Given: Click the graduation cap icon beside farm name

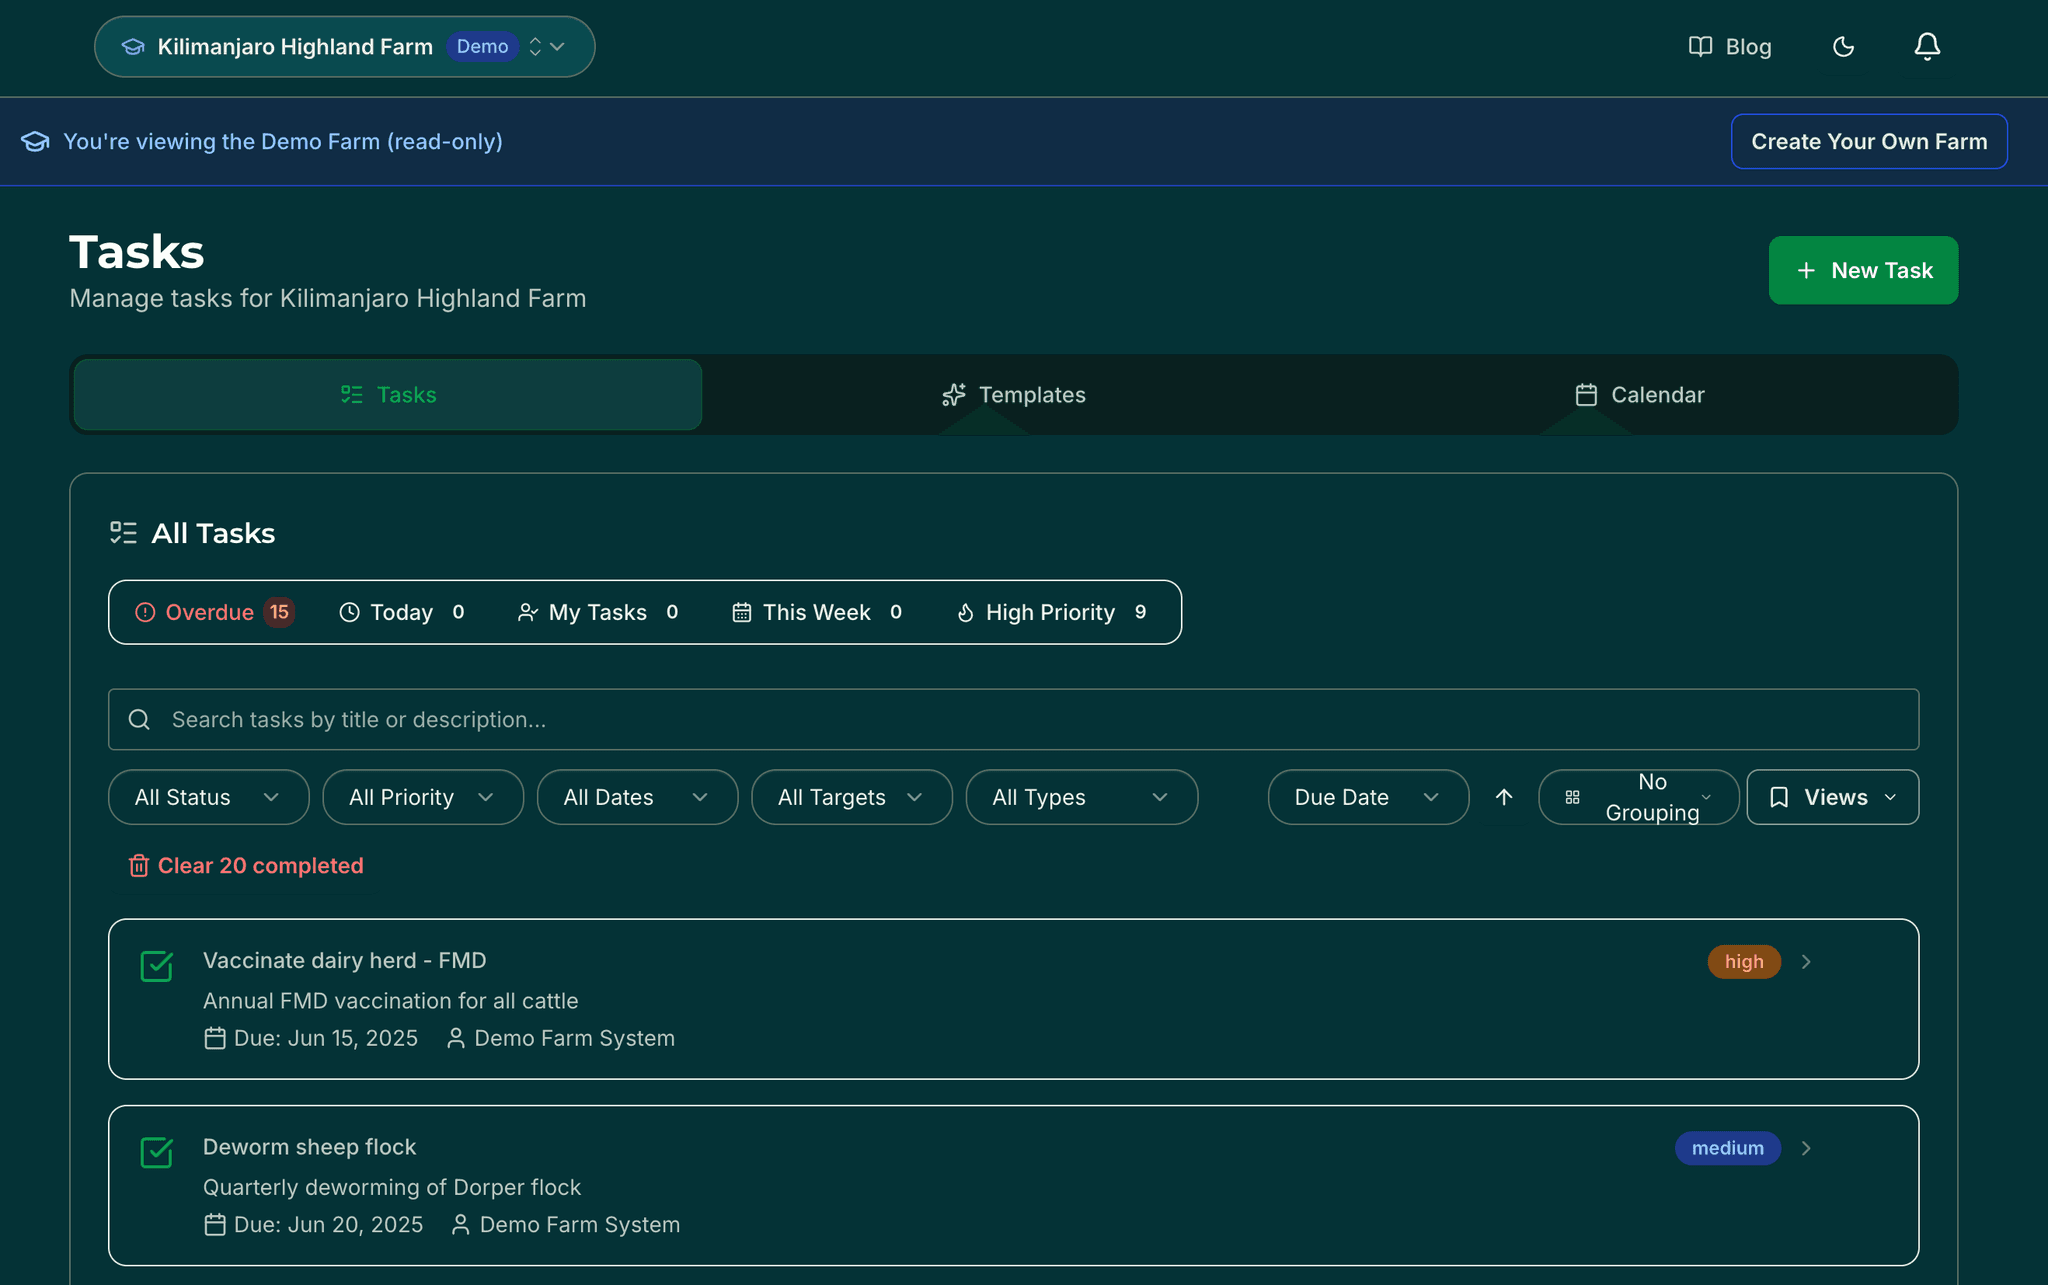Looking at the screenshot, I should pyautogui.click(x=133, y=46).
